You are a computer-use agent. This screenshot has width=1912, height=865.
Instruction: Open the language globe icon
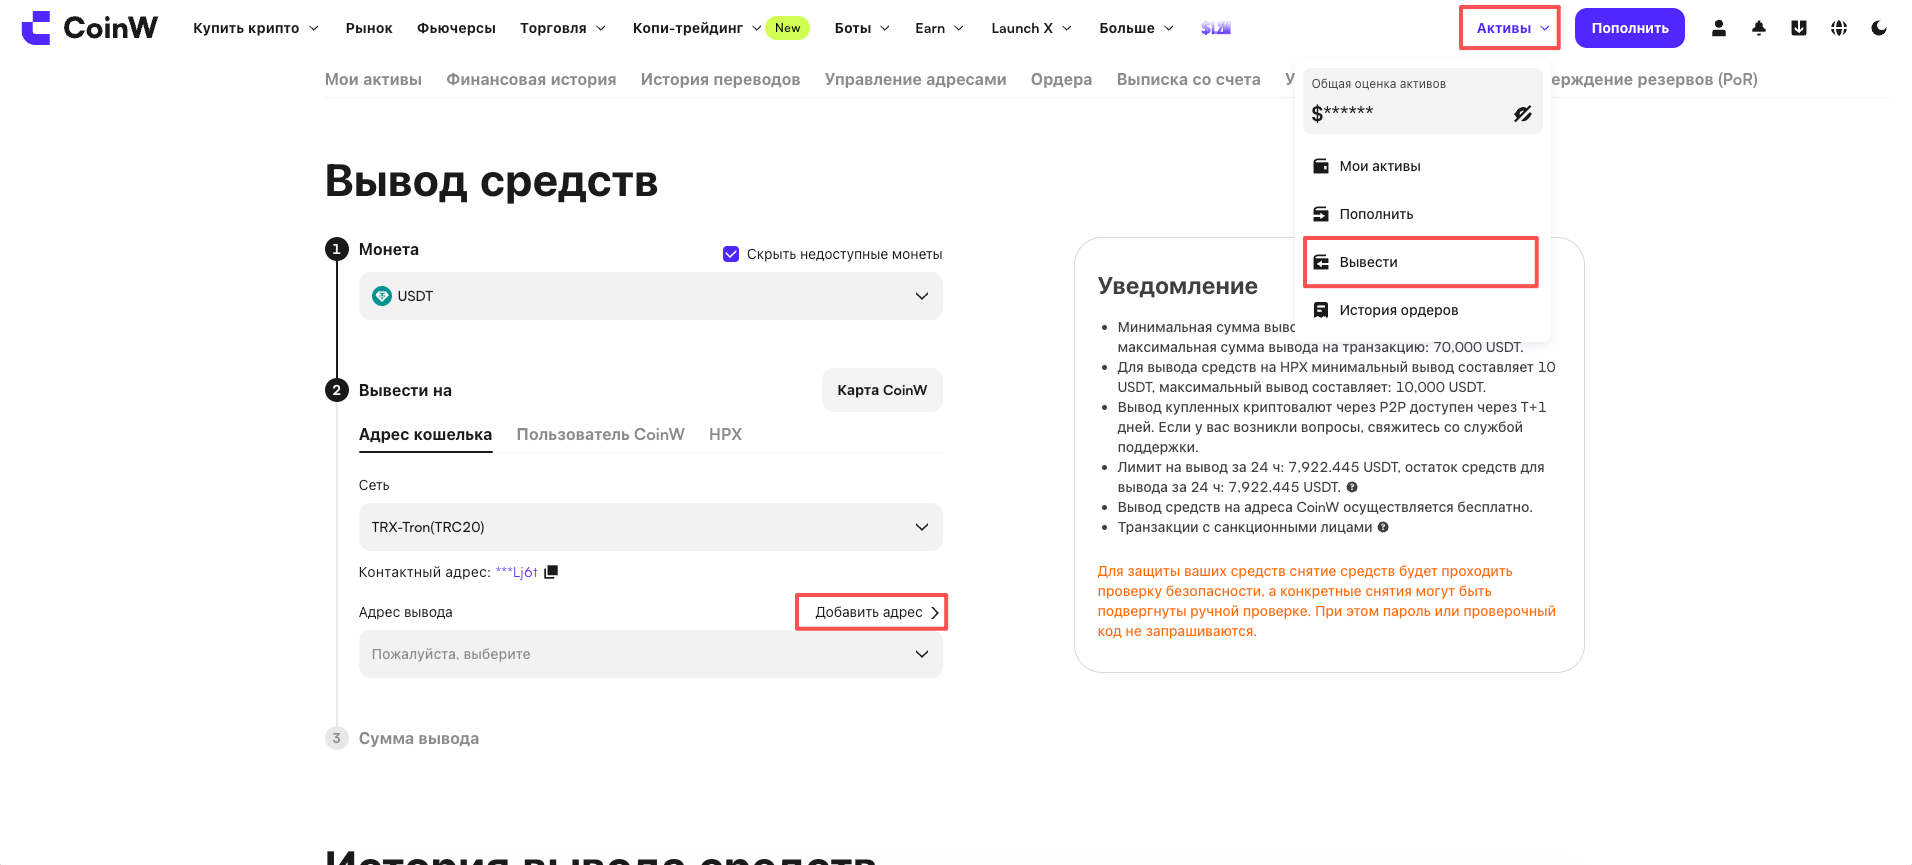click(x=1839, y=28)
